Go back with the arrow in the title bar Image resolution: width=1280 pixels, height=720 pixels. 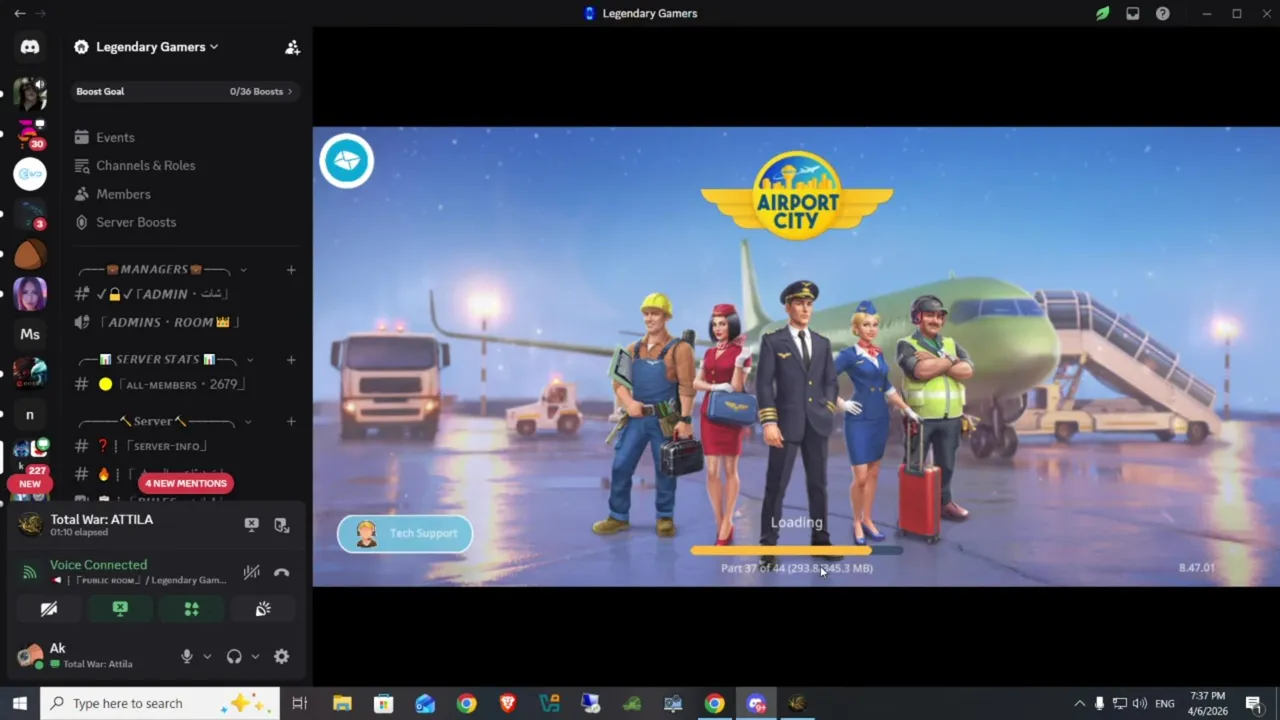pyautogui.click(x=19, y=13)
